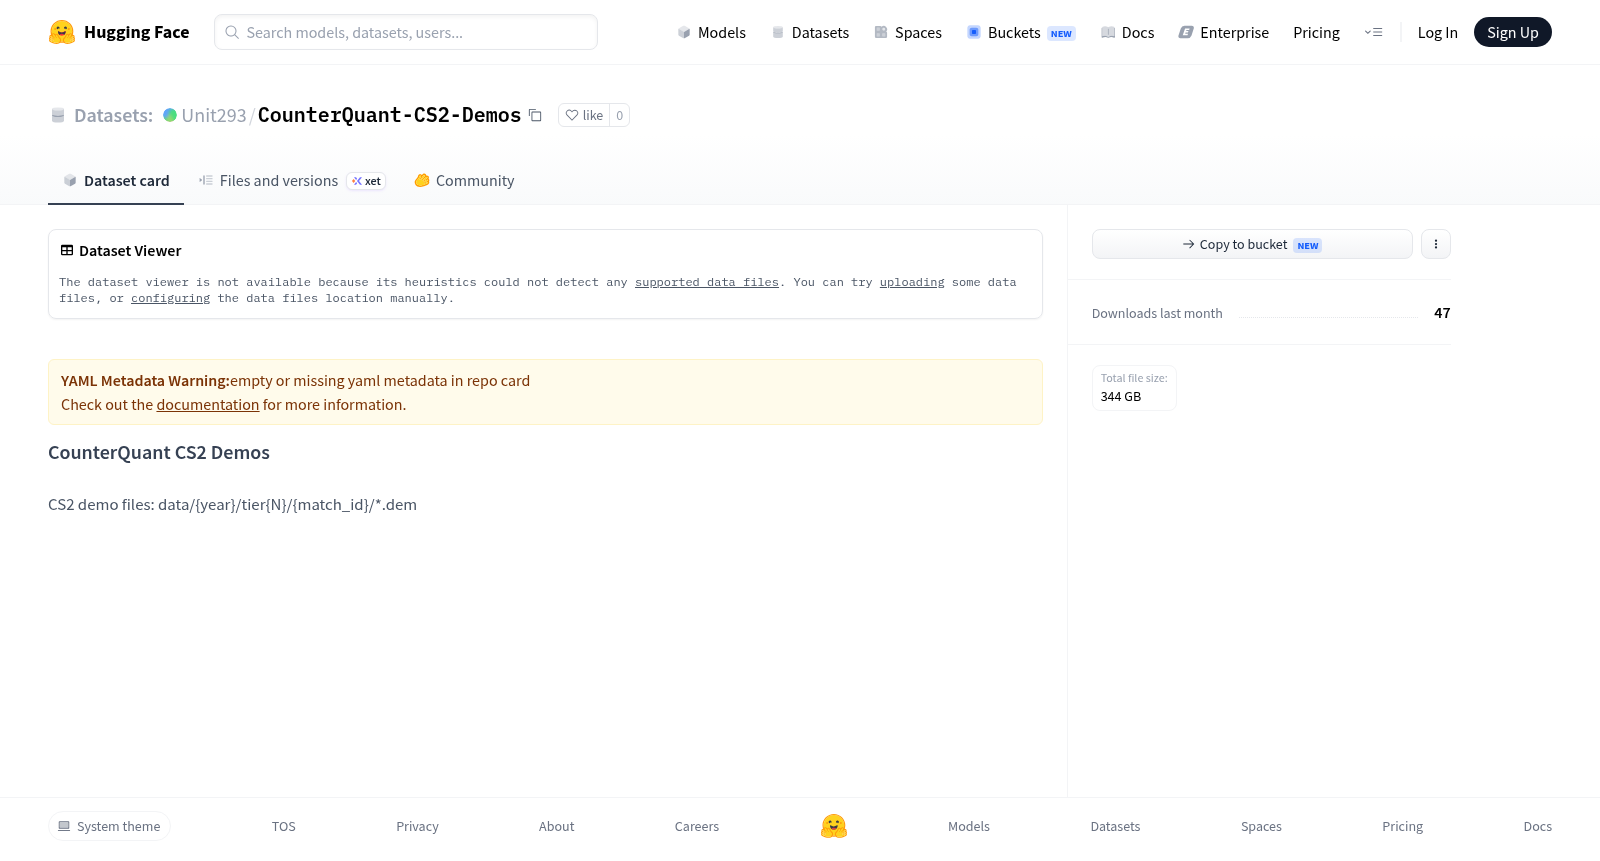Viewport: 1600px width, 861px height.
Task: Copy dataset name with copy icon
Action: tap(535, 115)
